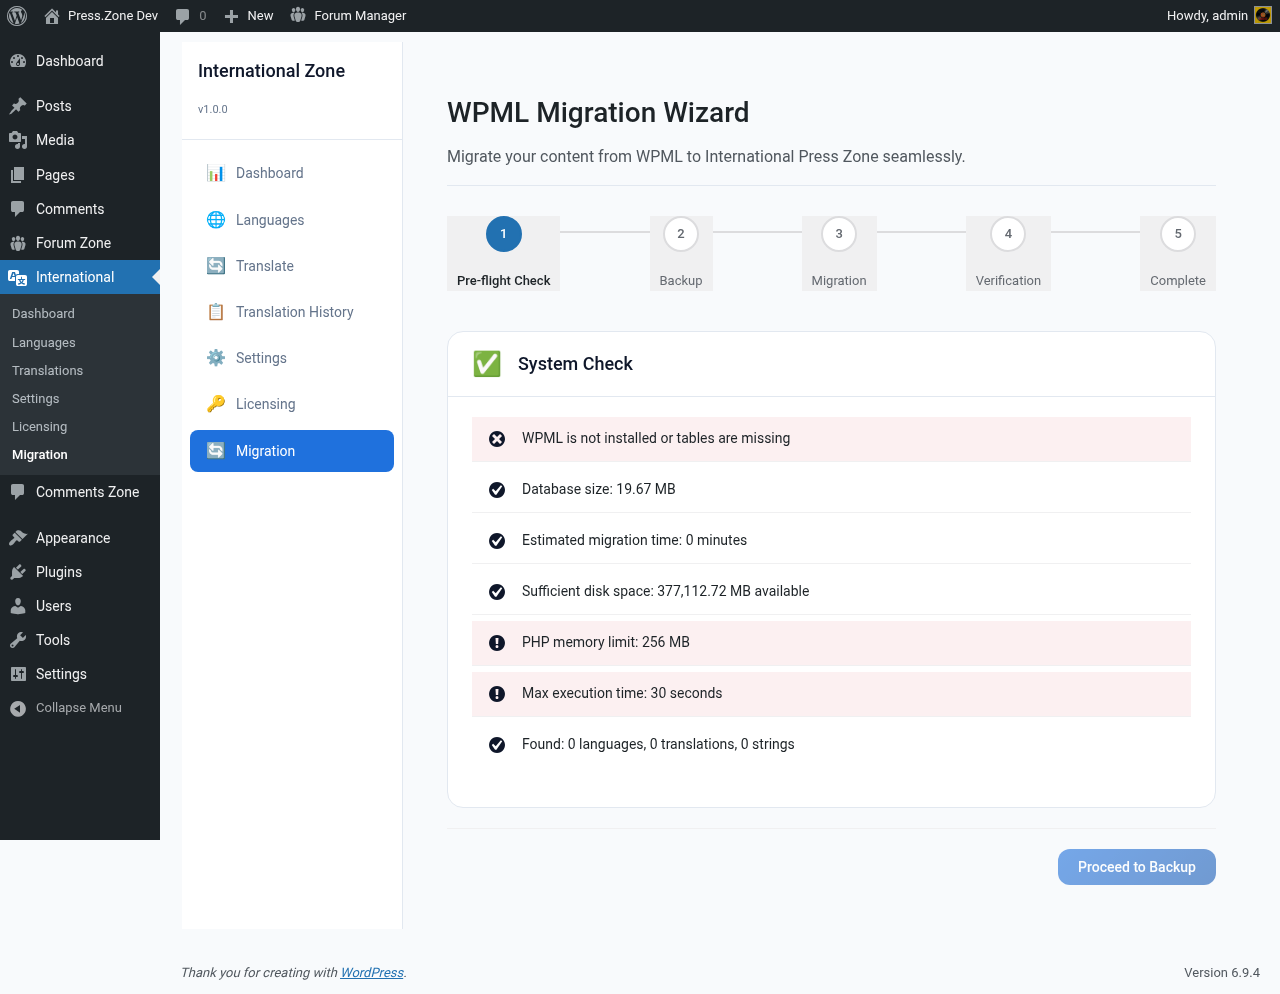
Task: Click the Collapse Menu arrow icon
Action: click(x=18, y=708)
